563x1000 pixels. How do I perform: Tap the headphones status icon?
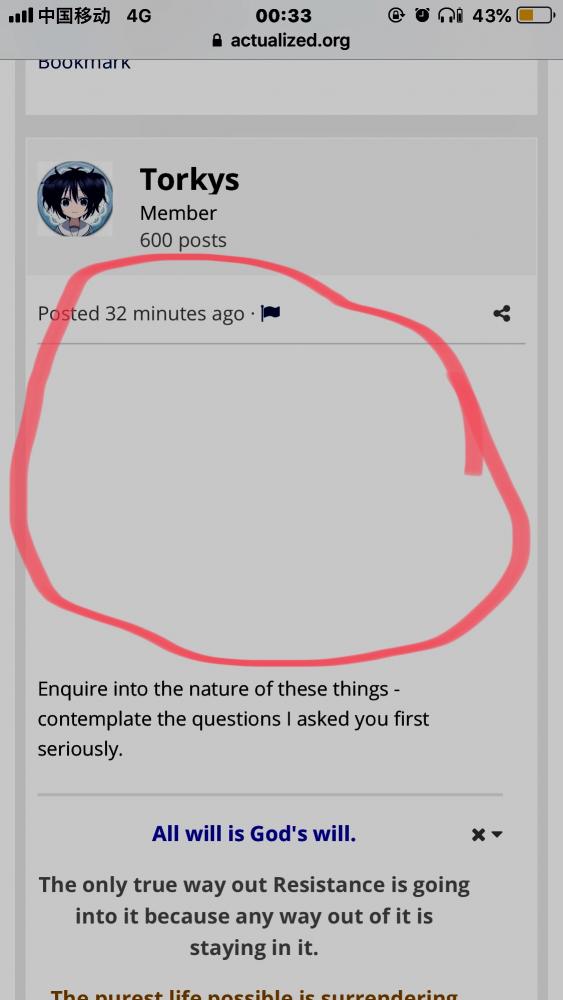coord(450,15)
